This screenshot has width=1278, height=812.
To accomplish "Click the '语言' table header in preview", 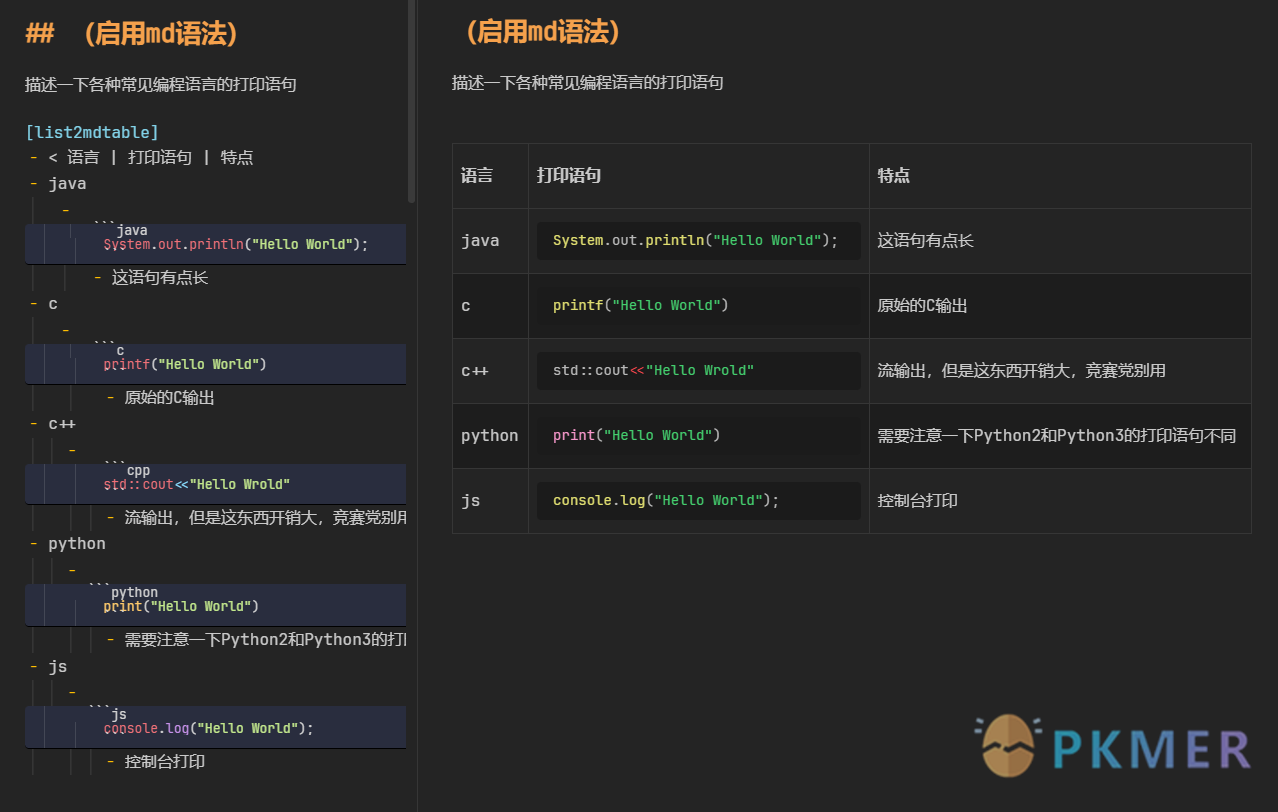I will tap(477, 176).
